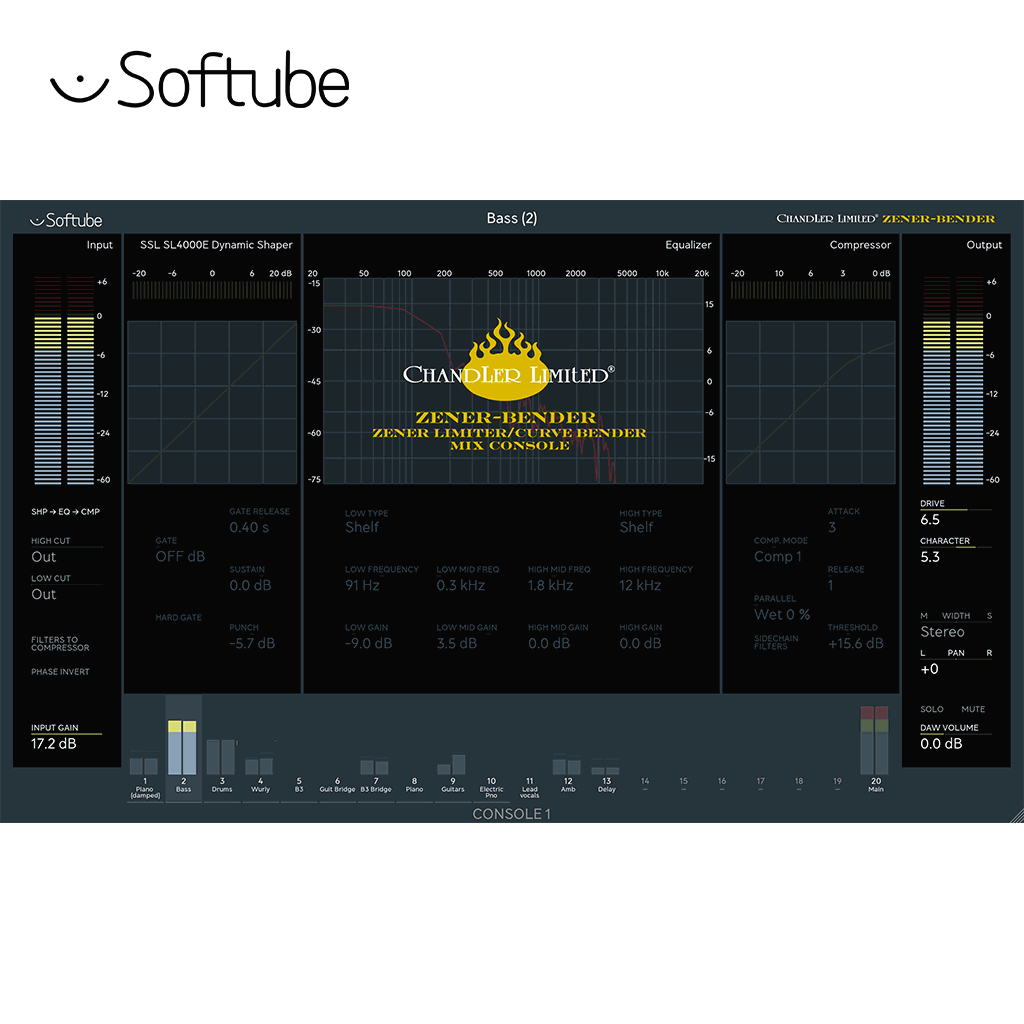Toggle the compressor Sidechain Filters
The height and width of the screenshot is (1024, 1024).
[x=776, y=642]
